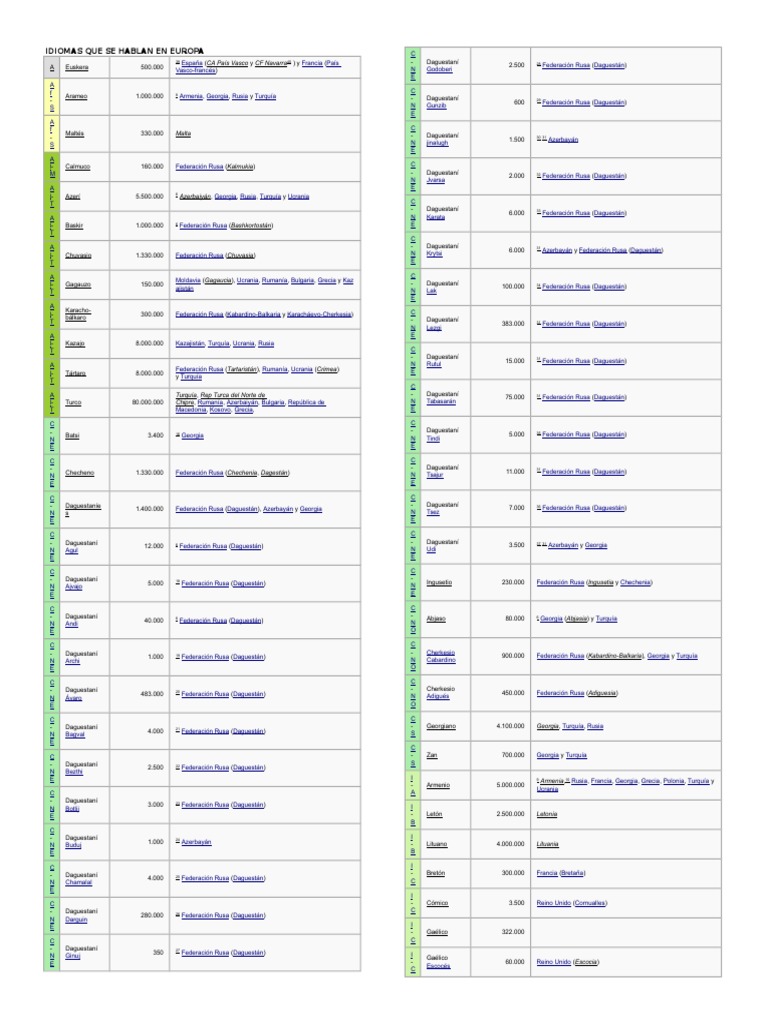Select the title IDIOMAS QUE SE HABLAN EN EUROPA
This screenshot has width=768, height=1024.
[x=124, y=51]
